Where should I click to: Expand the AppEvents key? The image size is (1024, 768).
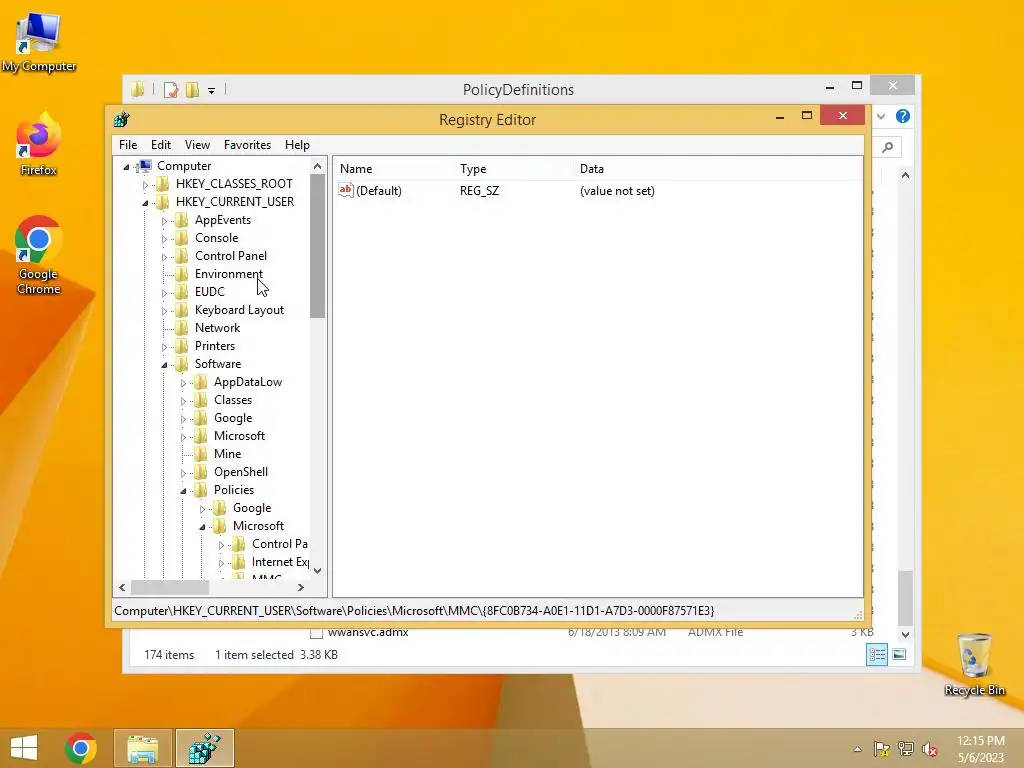pyautogui.click(x=164, y=221)
